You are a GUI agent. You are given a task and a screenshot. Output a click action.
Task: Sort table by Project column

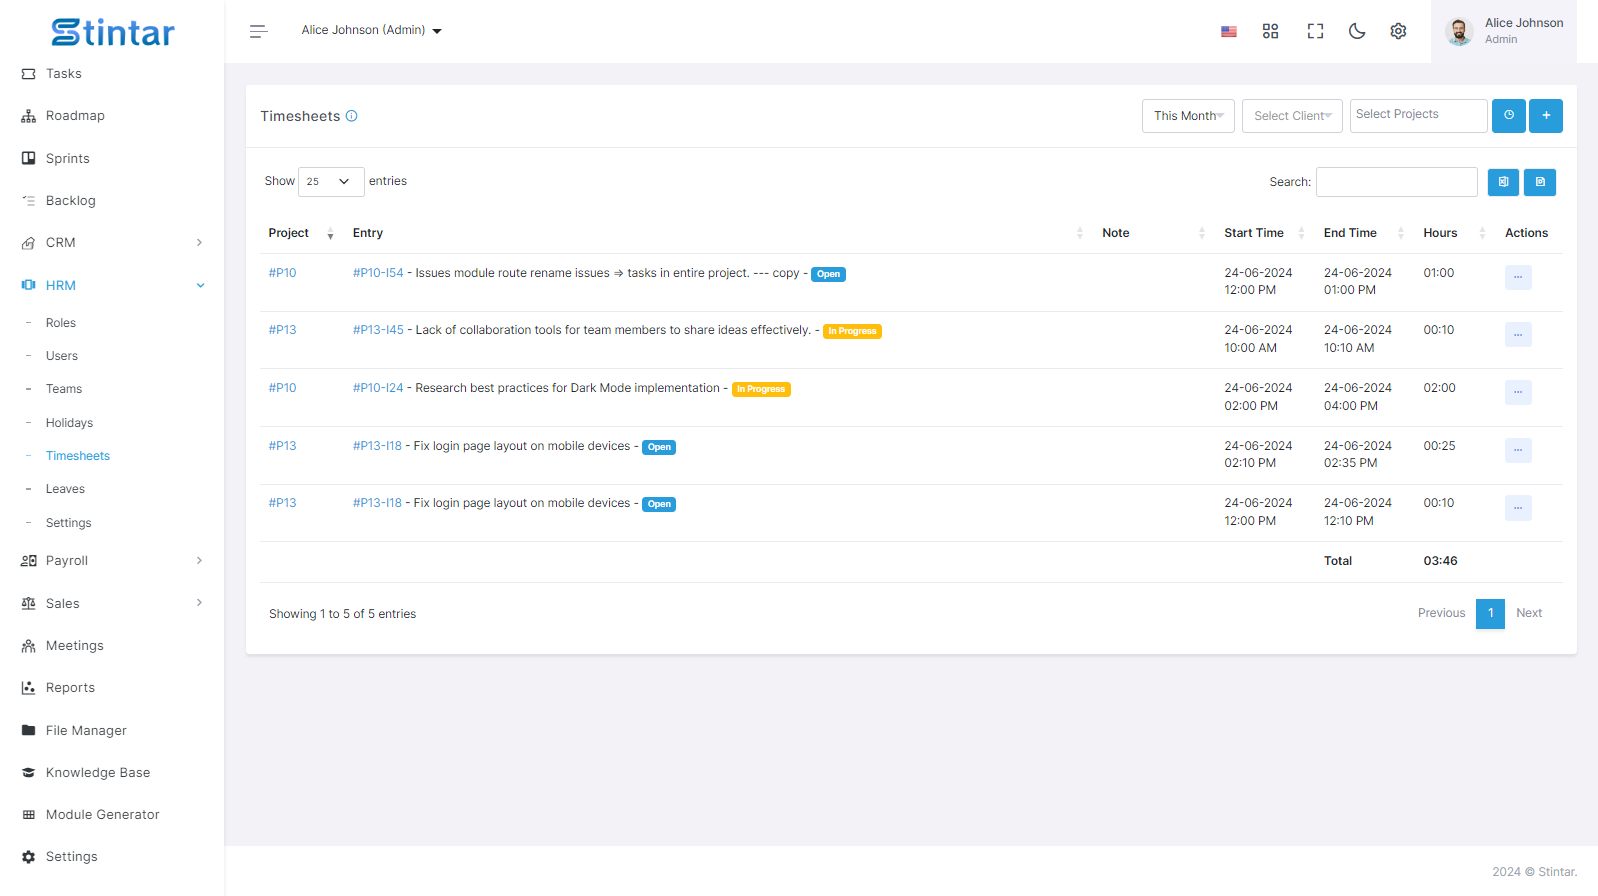click(x=300, y=233)
